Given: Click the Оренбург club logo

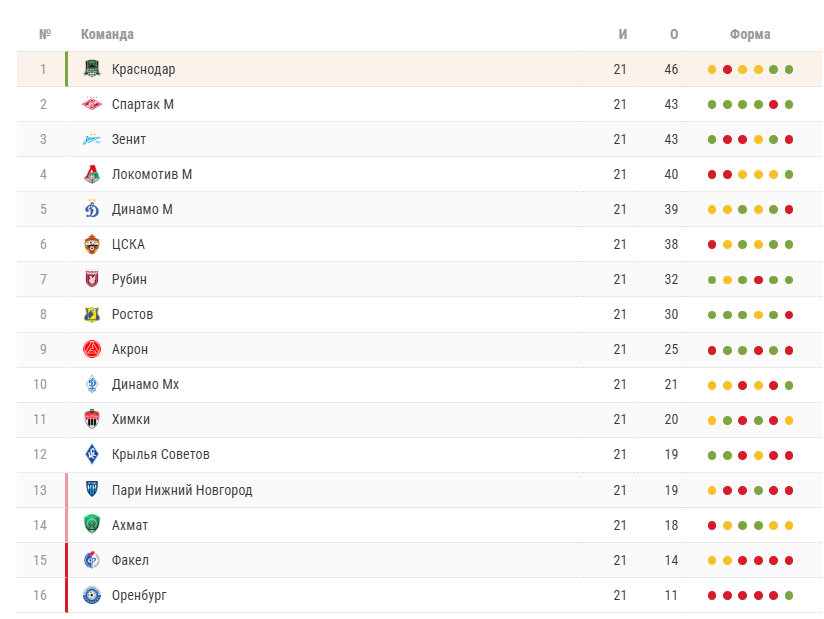Looking at the screenshot, I should coord(92,595).
